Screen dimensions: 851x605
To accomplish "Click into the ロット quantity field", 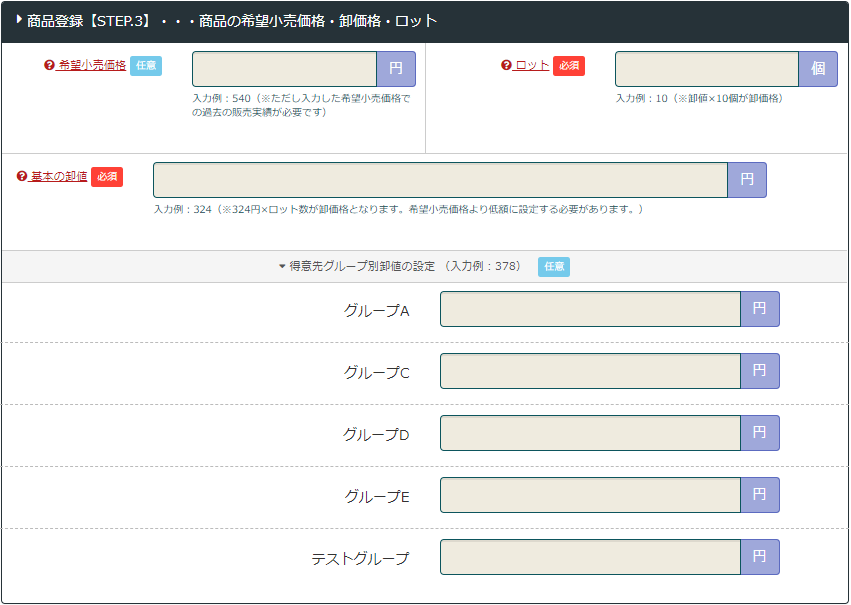I will coord(706,69).
